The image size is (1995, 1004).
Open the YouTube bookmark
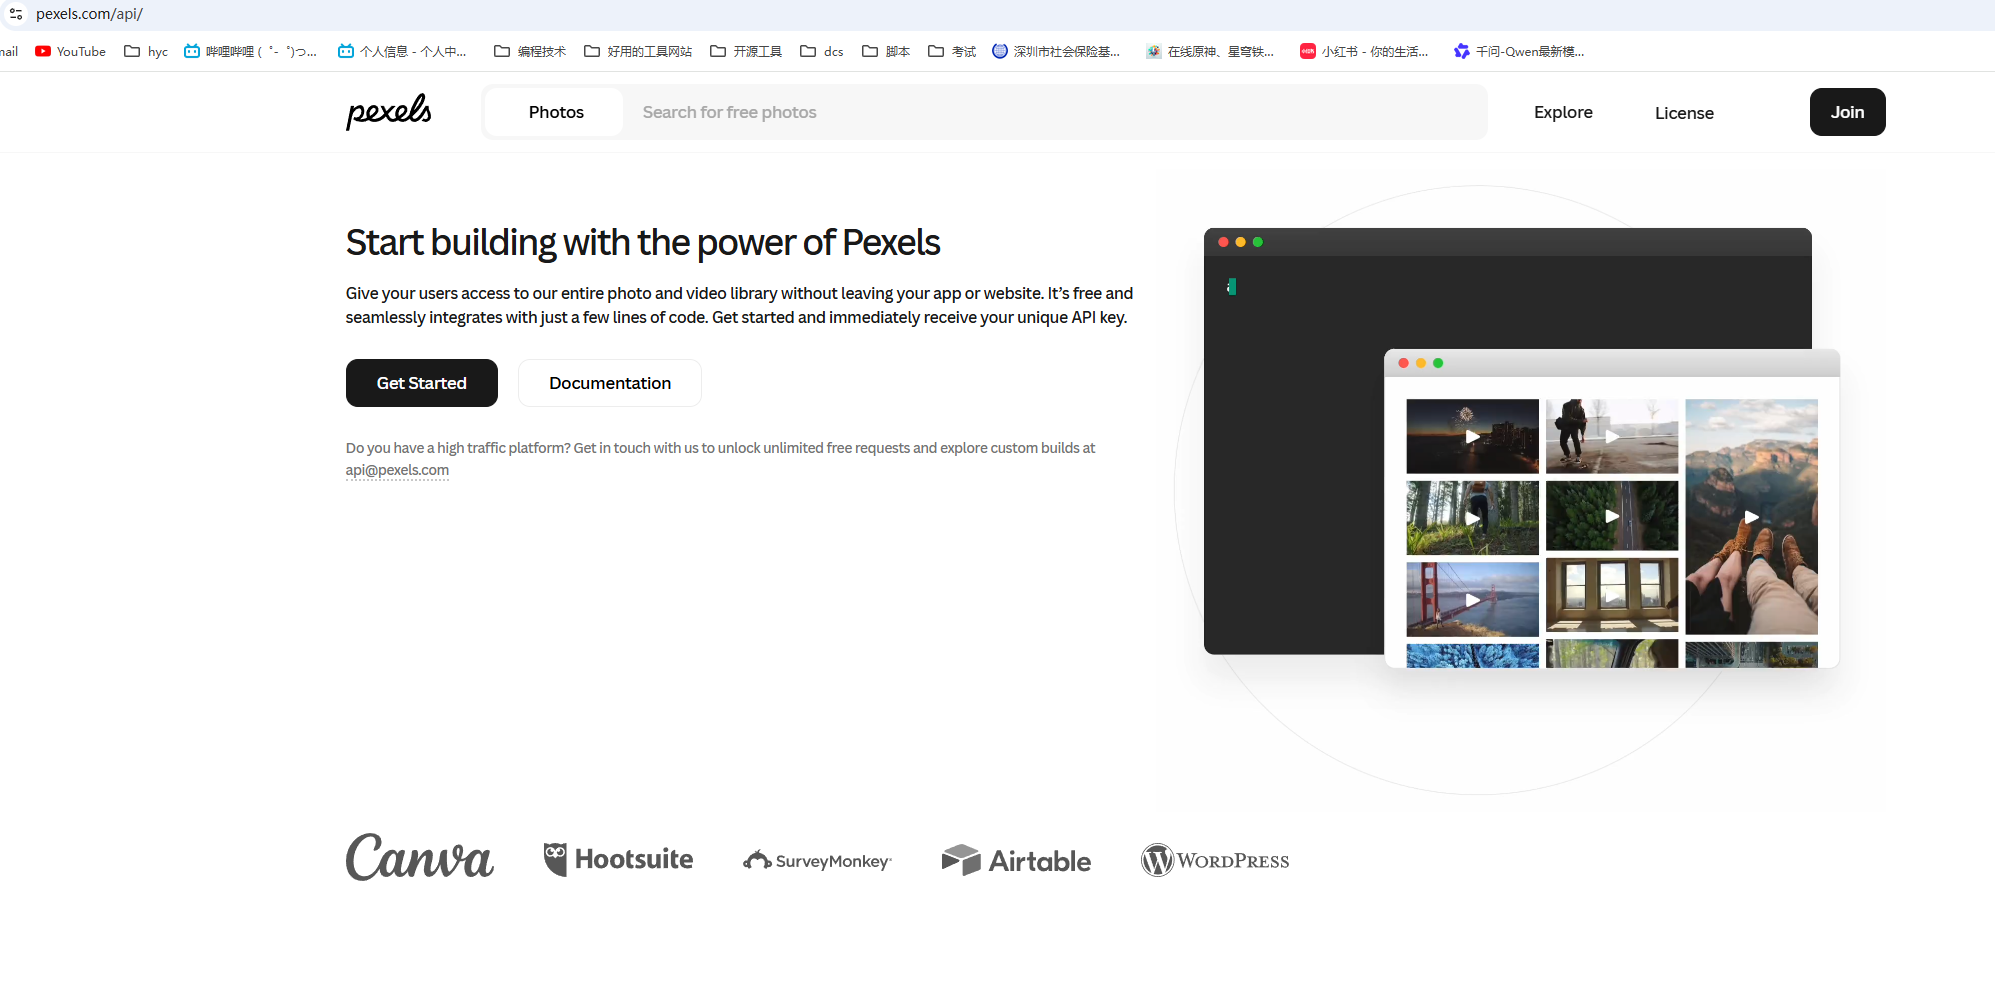pos(70,51)
